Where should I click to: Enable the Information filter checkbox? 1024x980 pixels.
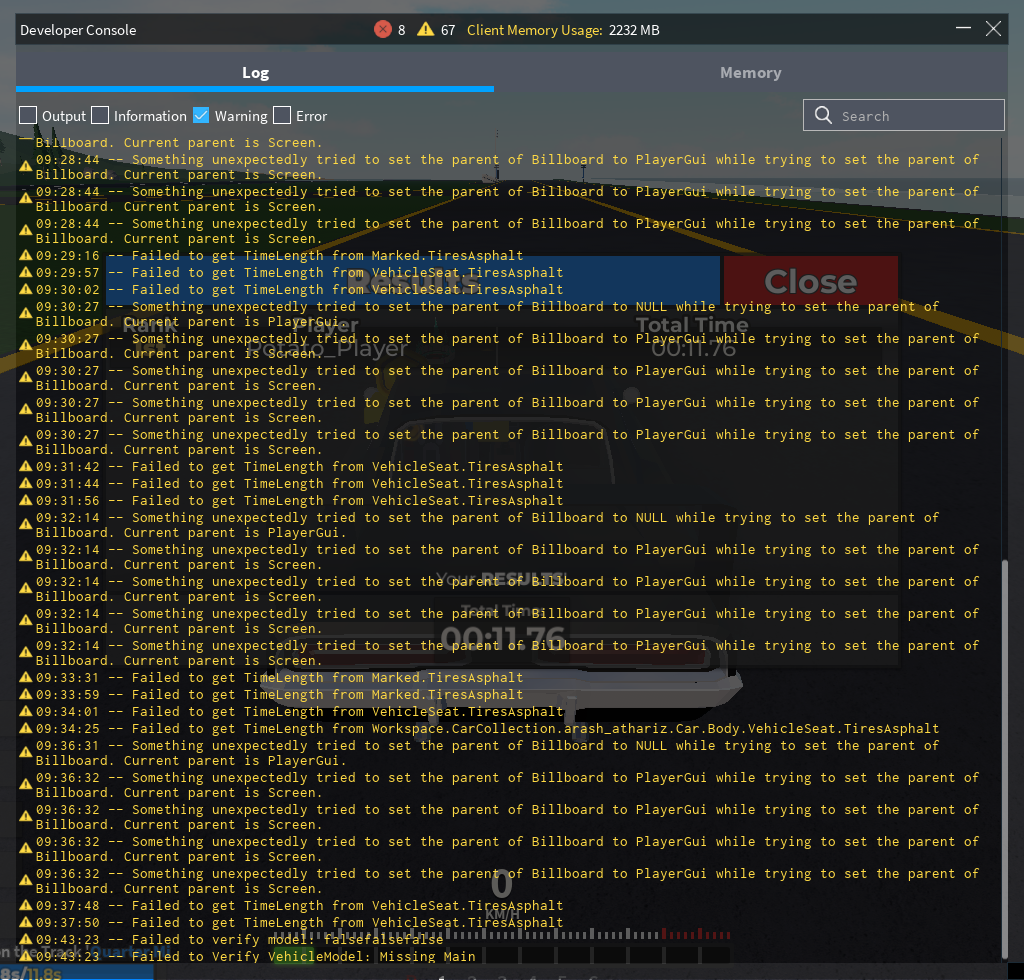coord(100,116)
